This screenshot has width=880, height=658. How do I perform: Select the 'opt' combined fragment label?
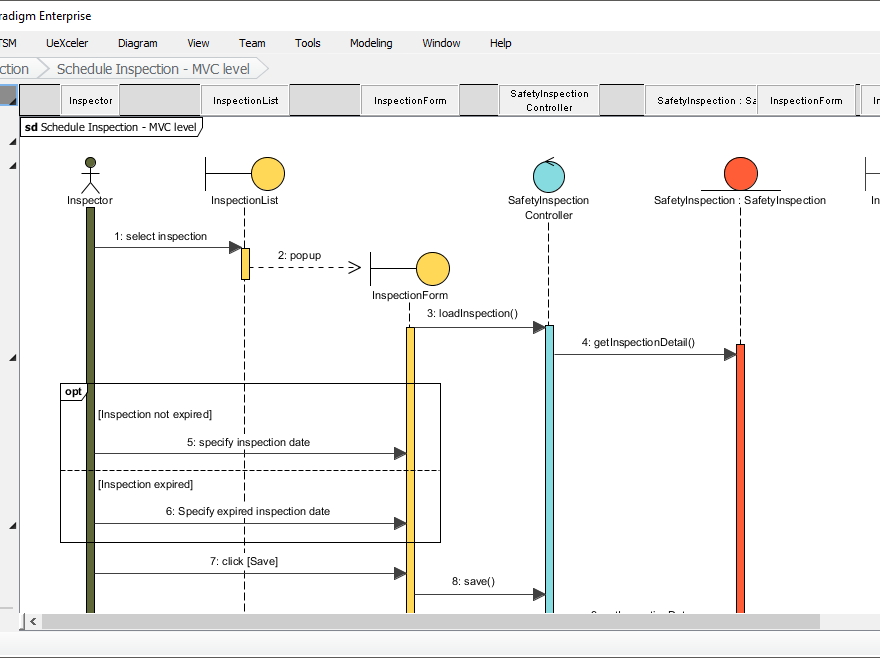(x=72, y=391)
